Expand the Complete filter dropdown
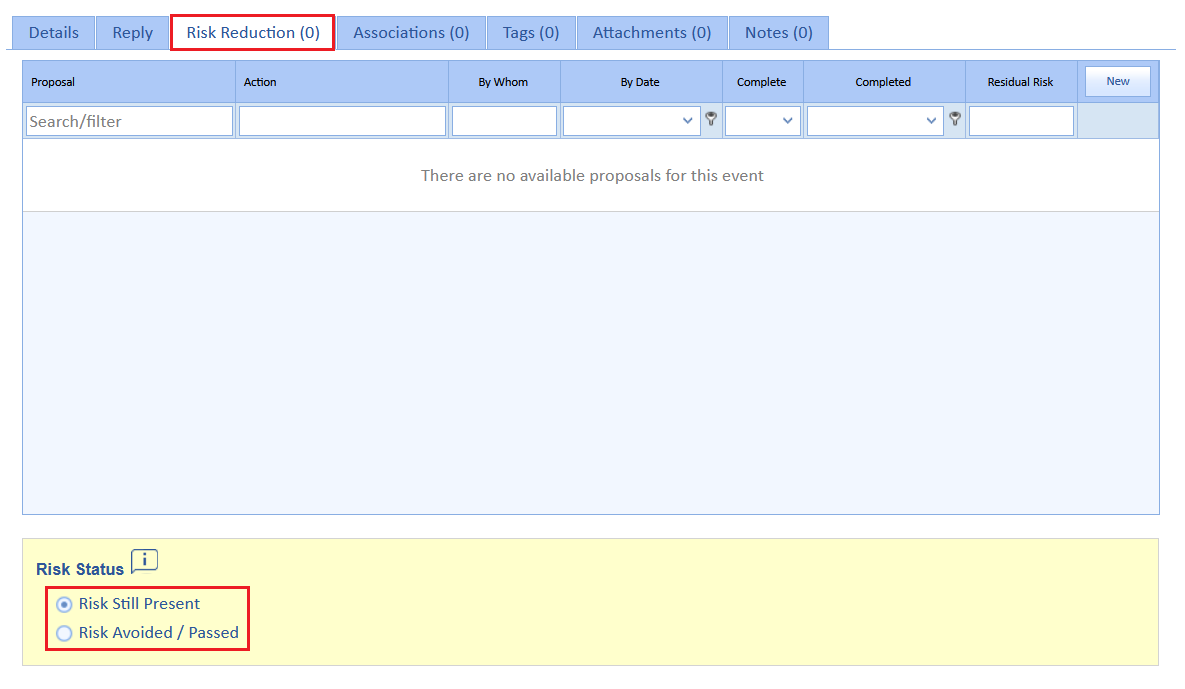The height and width of the screenshot is (689, 1185). point(762,121)
